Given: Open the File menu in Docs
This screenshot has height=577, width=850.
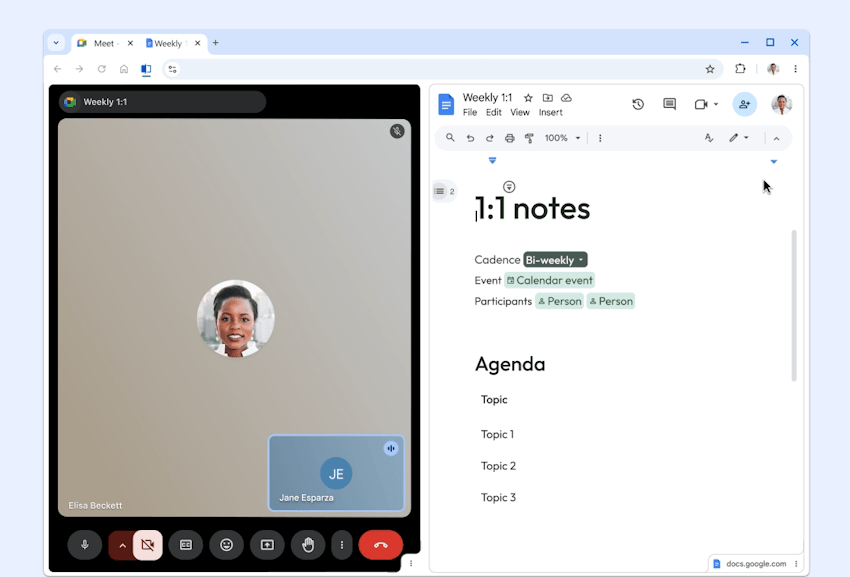Looking at the screenshot, I should [x=469, y=113].
